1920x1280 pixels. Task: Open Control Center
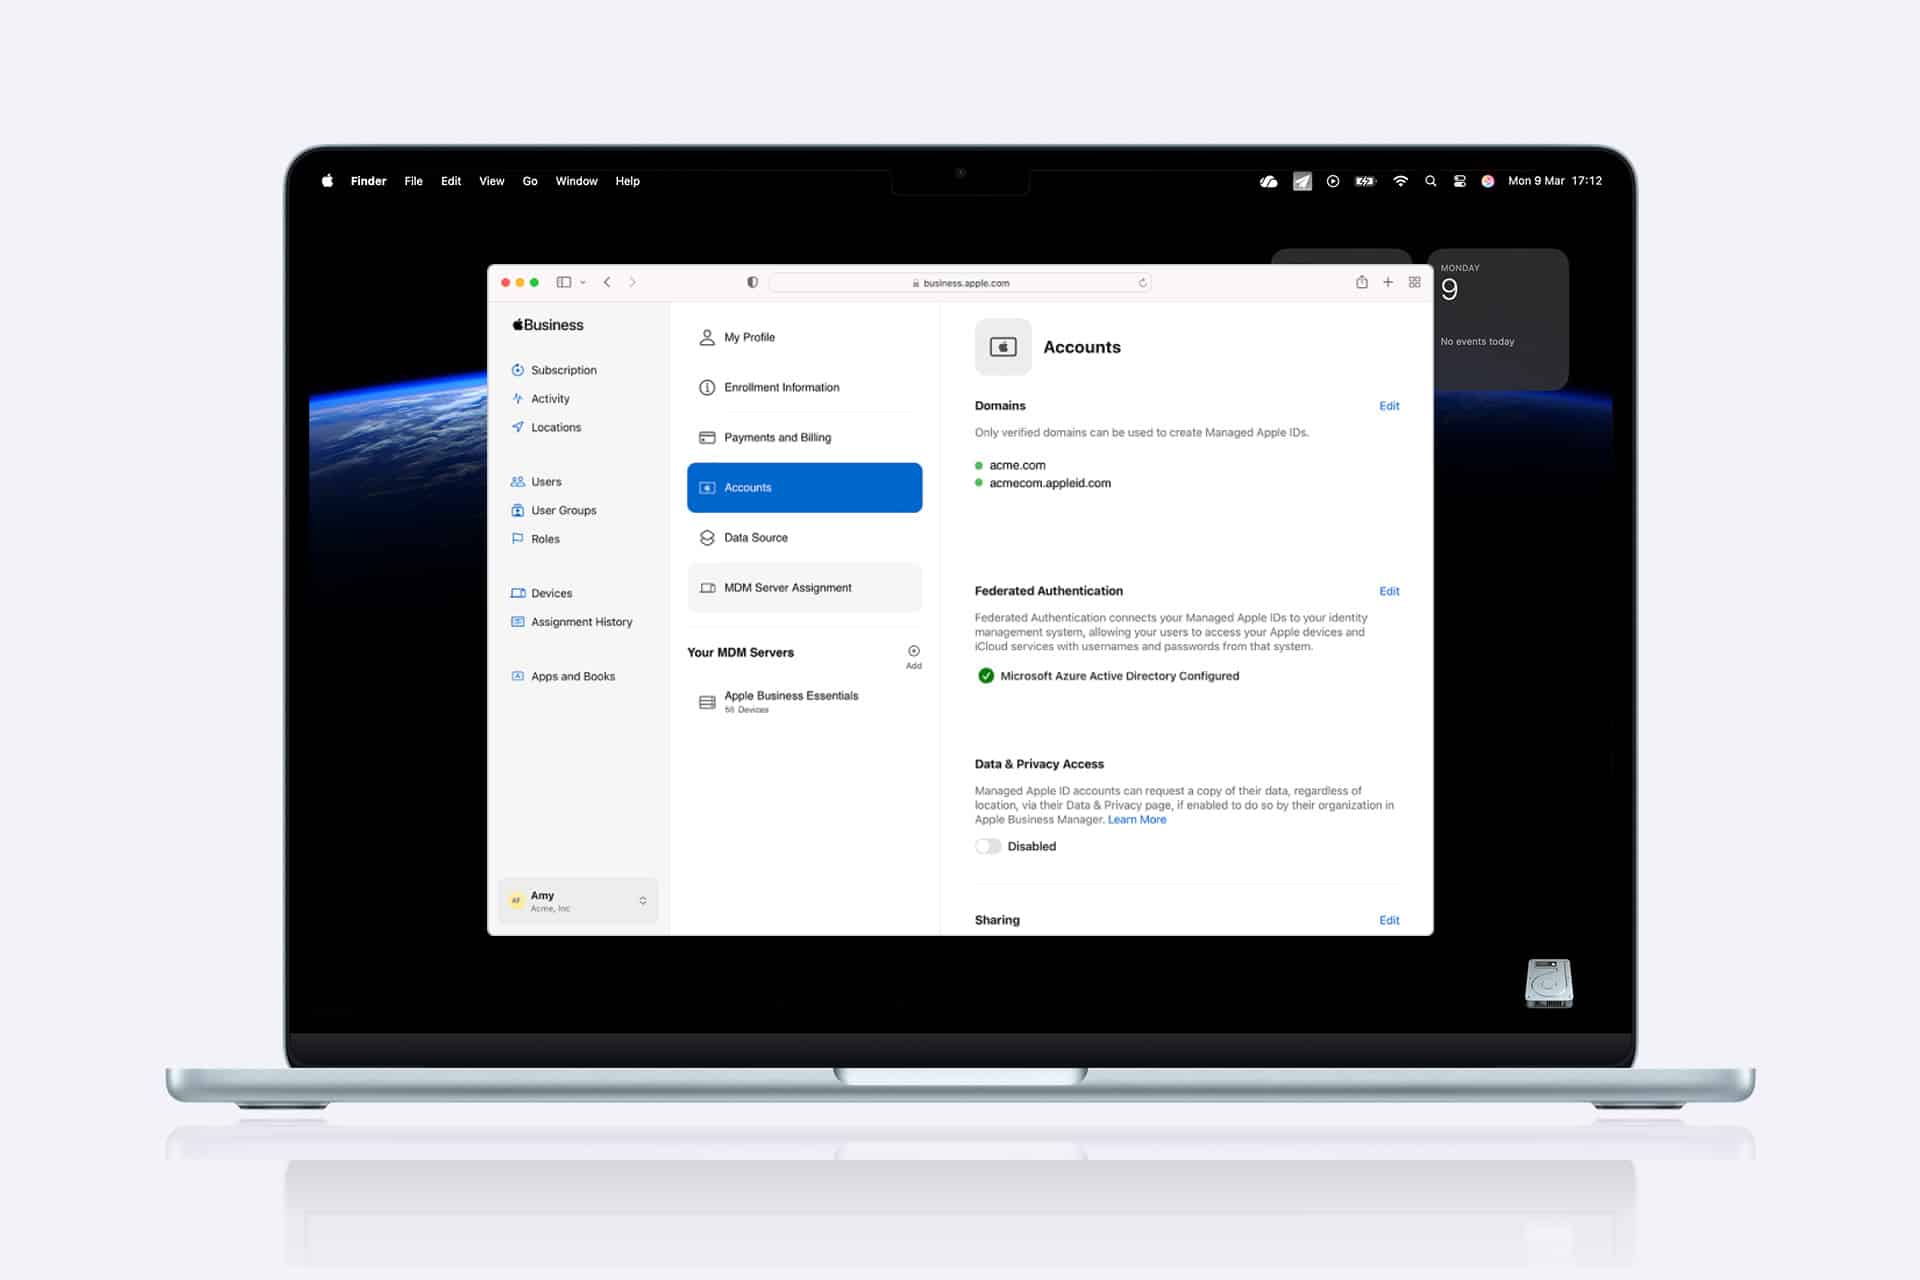point(1459,181)
